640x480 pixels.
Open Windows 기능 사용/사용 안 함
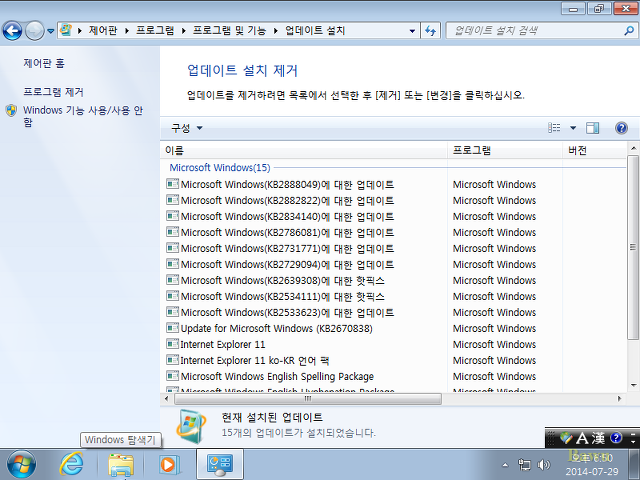pyautogui.click(x=83, y=116)
